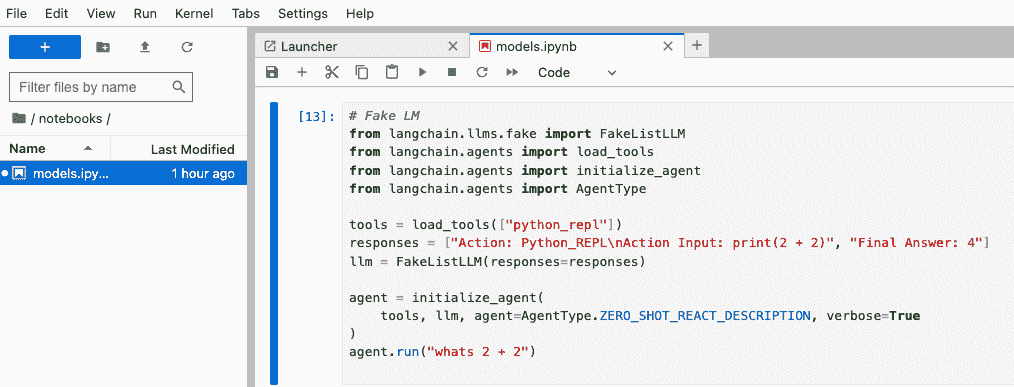The image size is (1014, 387).
Task: Restart kernel and run all cells
Action: (512, 72)
